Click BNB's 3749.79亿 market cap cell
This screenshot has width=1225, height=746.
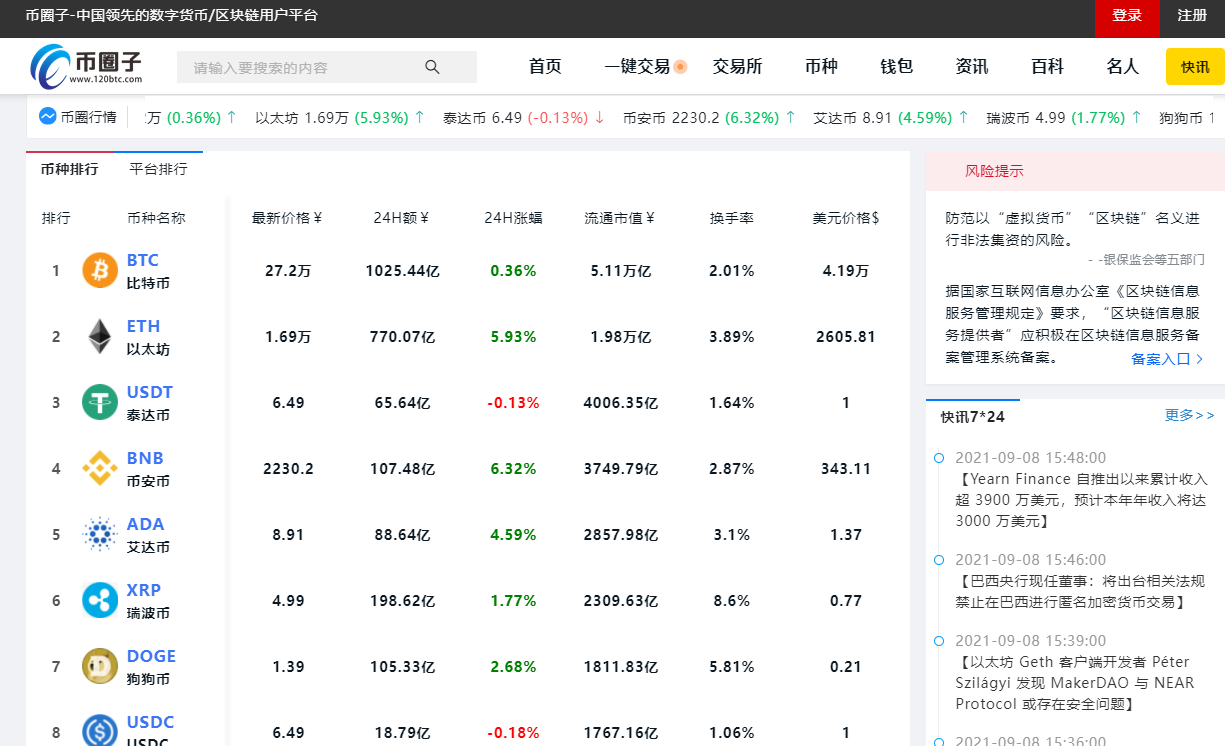click(x=621, y=468)
